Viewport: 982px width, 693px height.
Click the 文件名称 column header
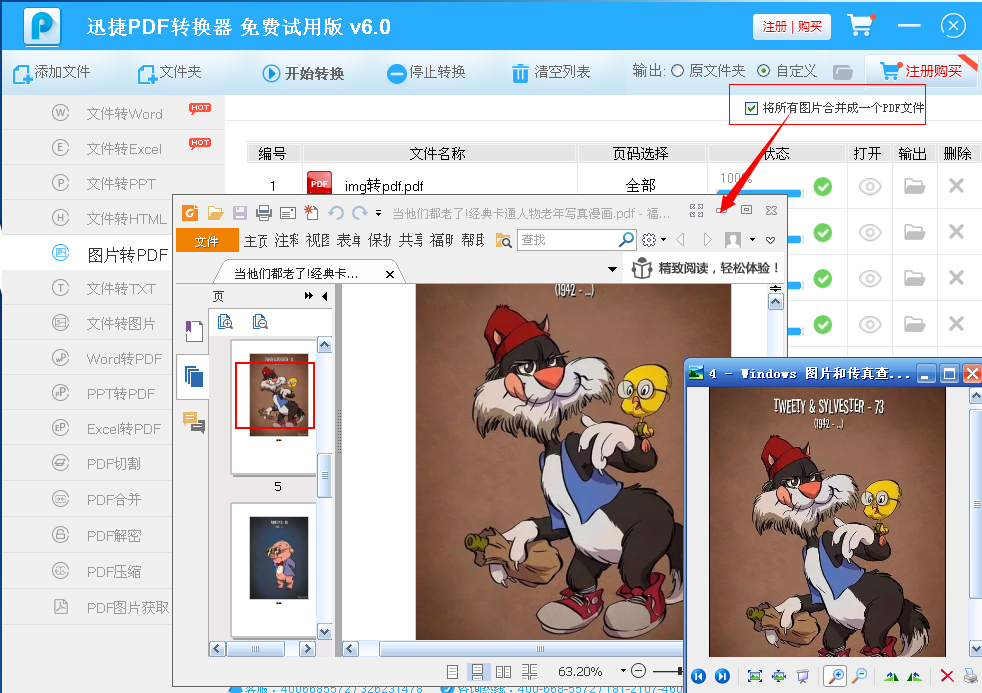pos(438,153)
